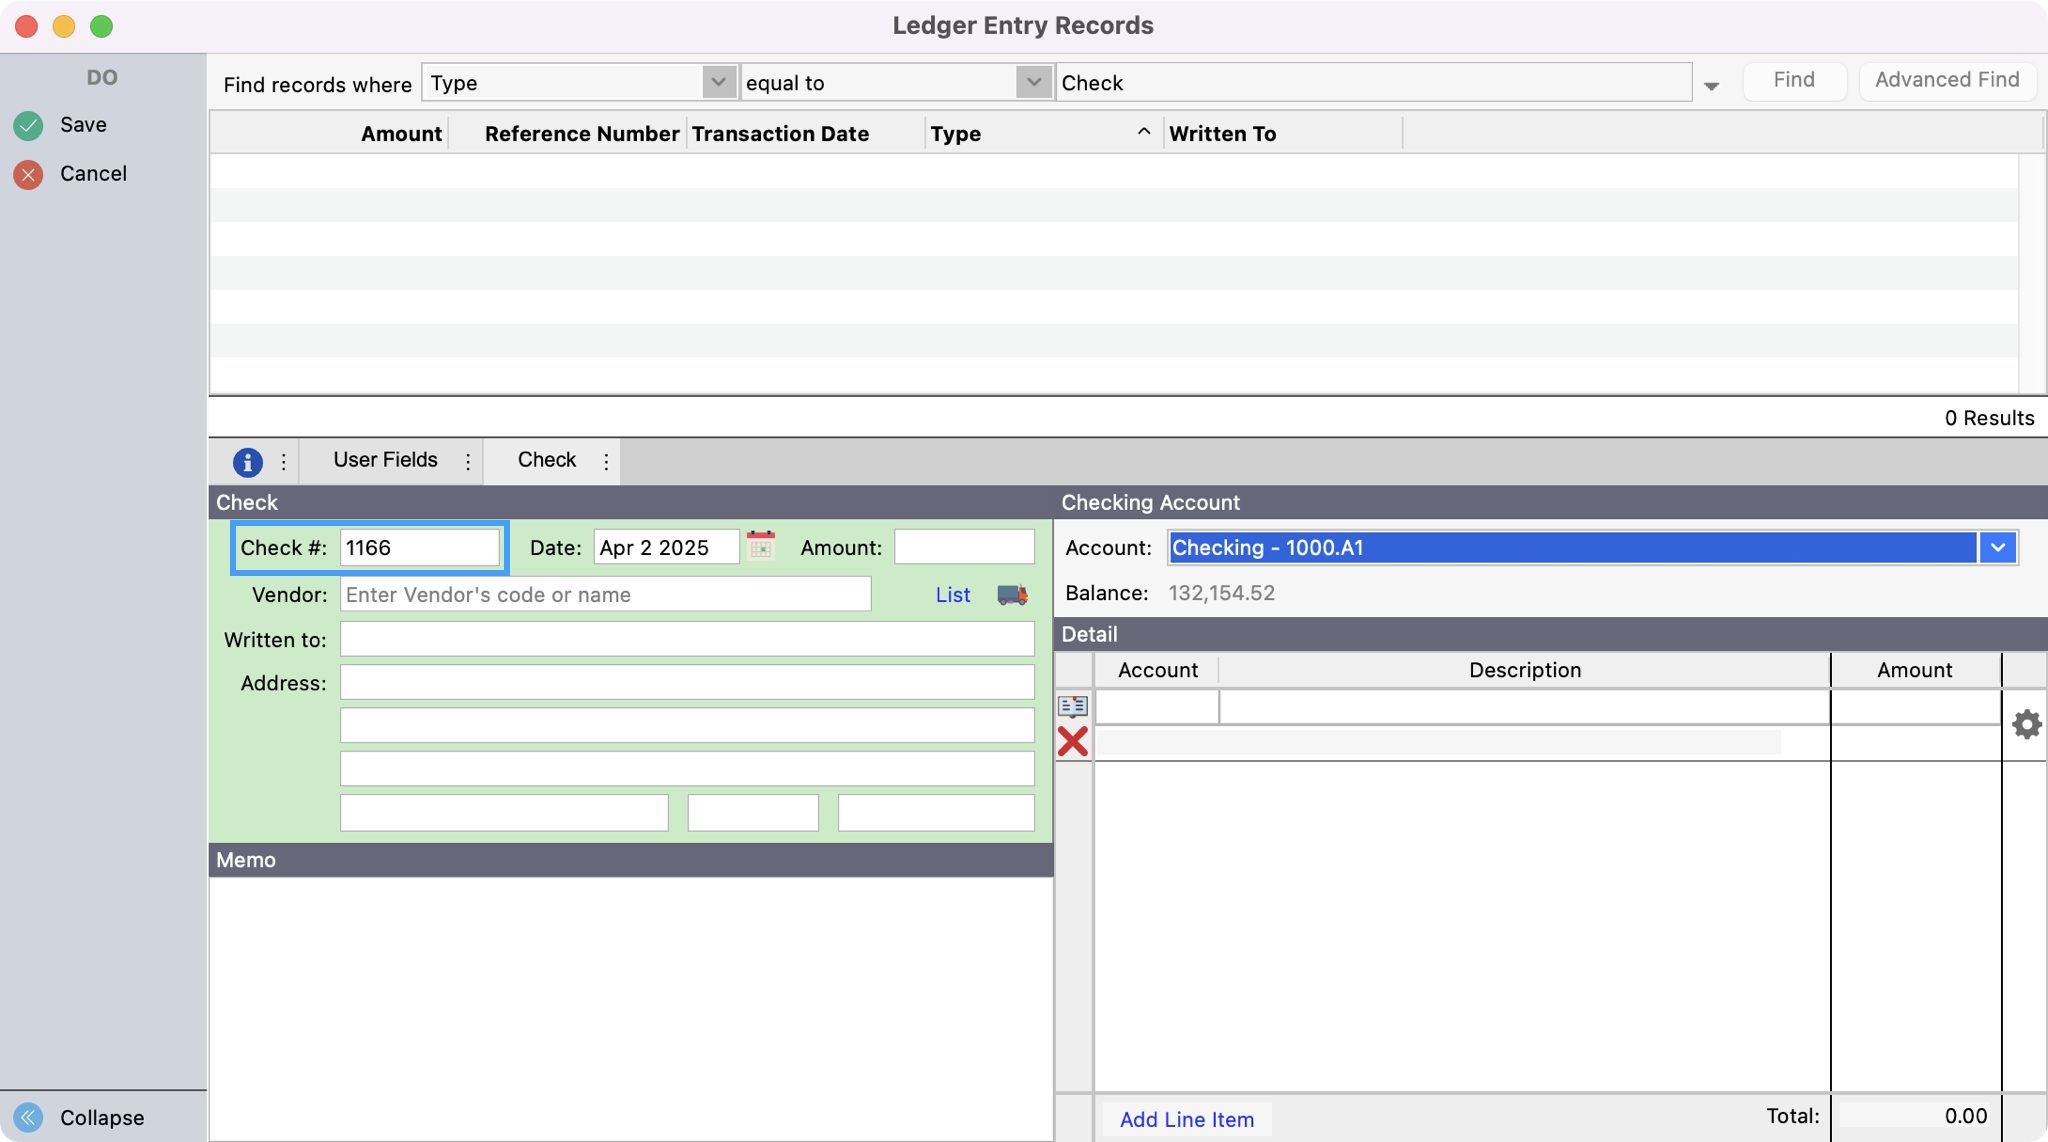Open search value history arrow

pos(1711,86)
